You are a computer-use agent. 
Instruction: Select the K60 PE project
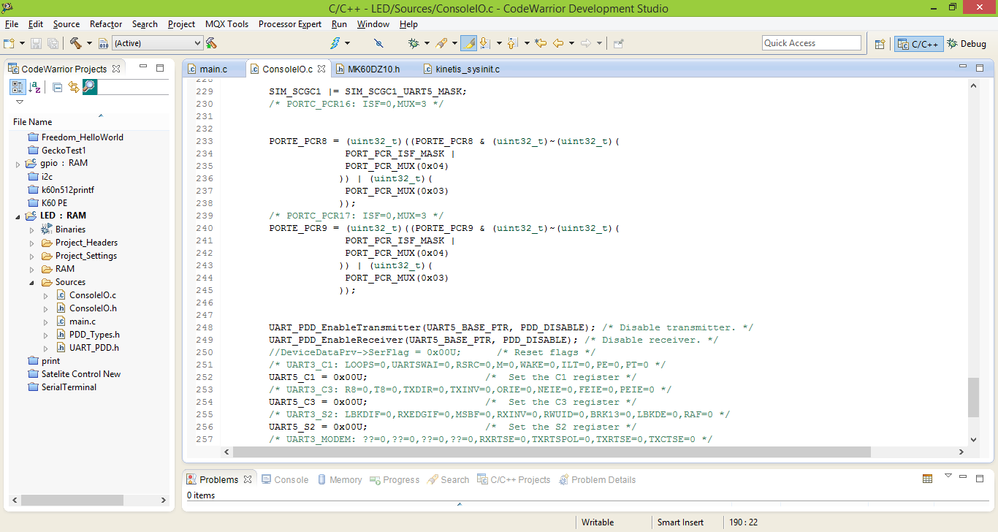[54, 202]
